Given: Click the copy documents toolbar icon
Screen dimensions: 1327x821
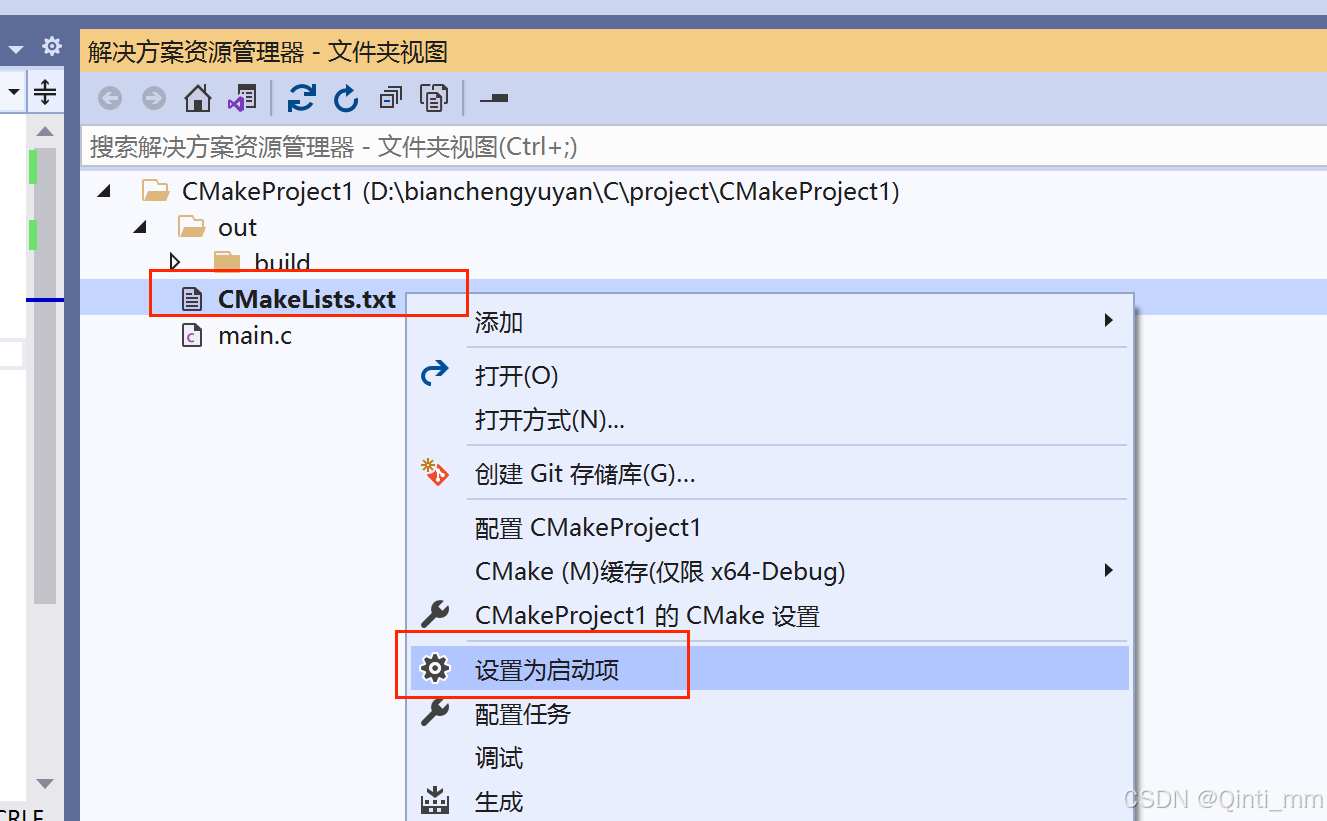Looking at the screenshot, I should 434,97.
